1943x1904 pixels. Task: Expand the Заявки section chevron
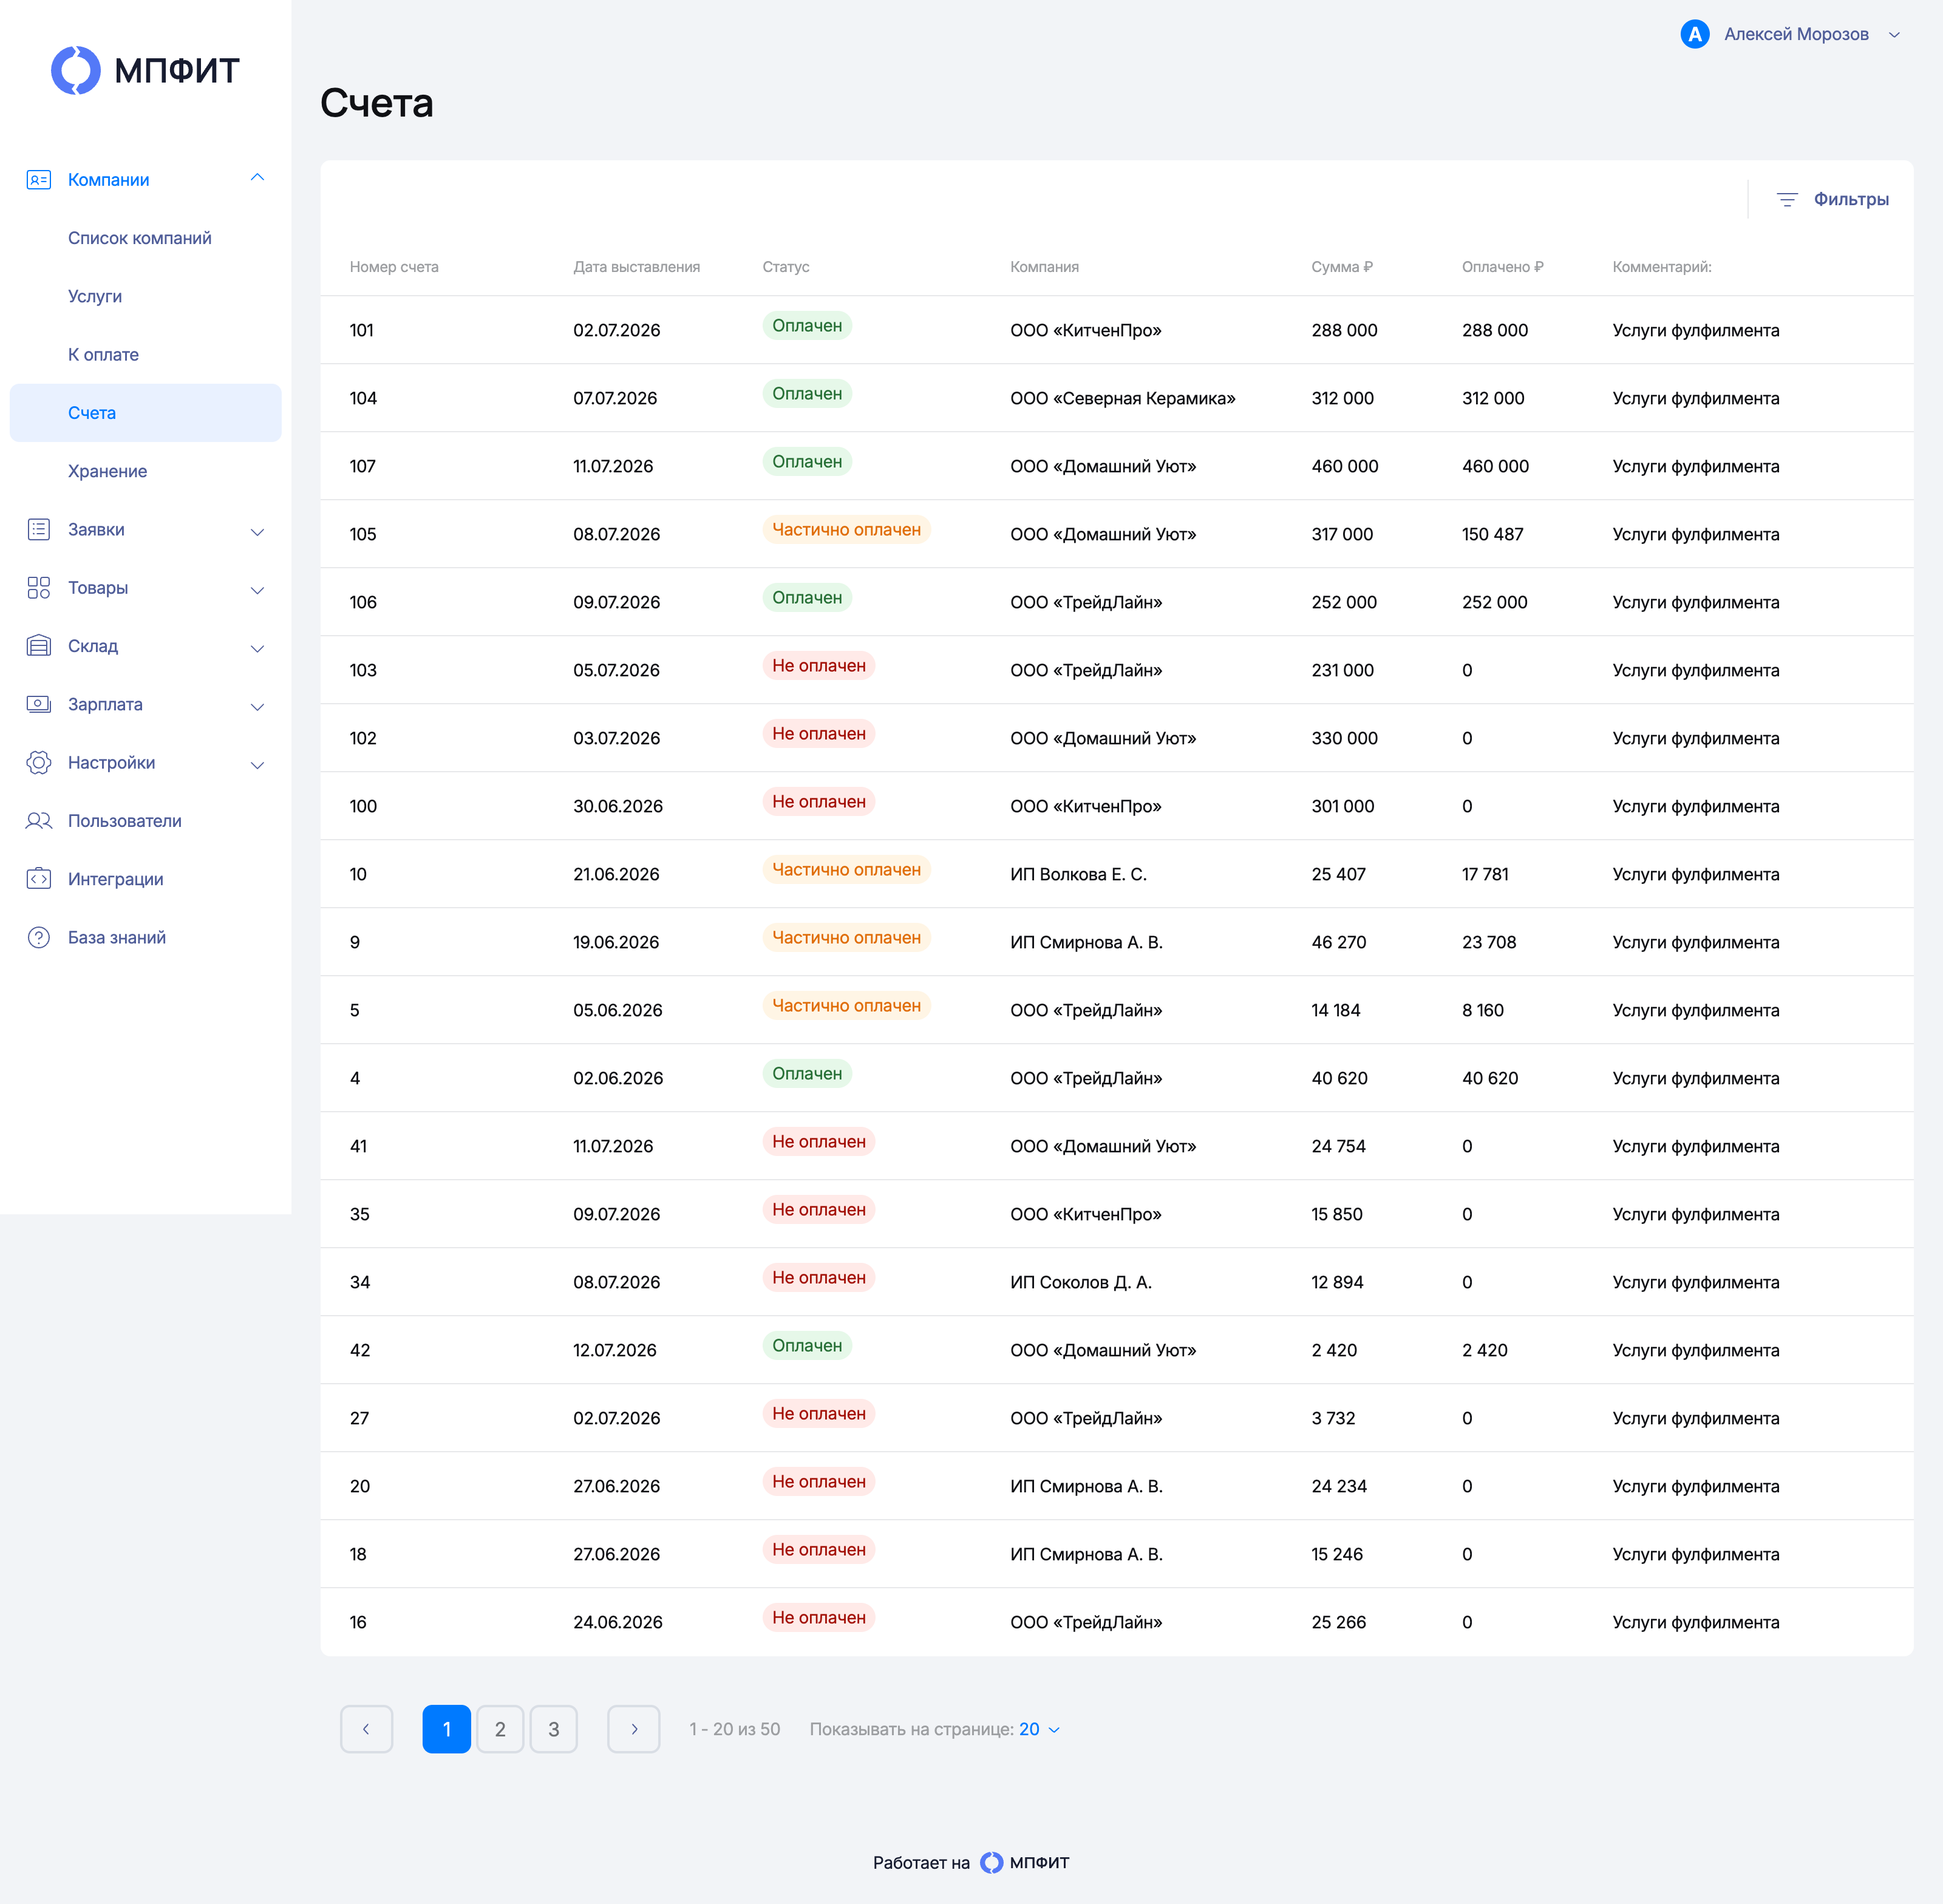257,531
